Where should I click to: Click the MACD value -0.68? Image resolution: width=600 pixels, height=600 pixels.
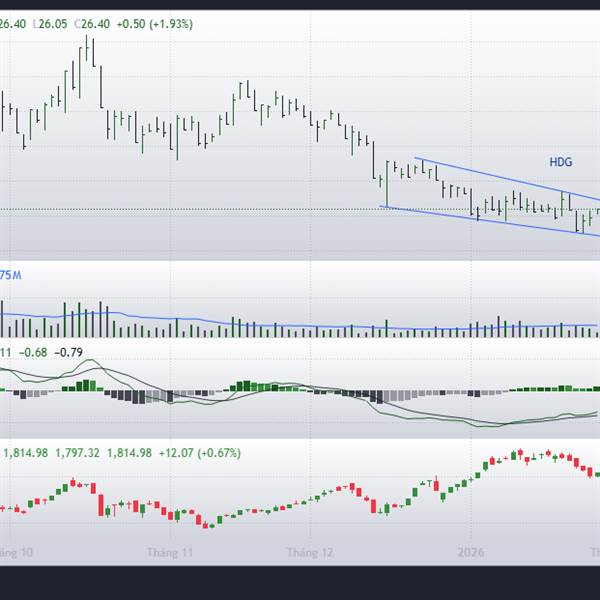coord(33,352)
